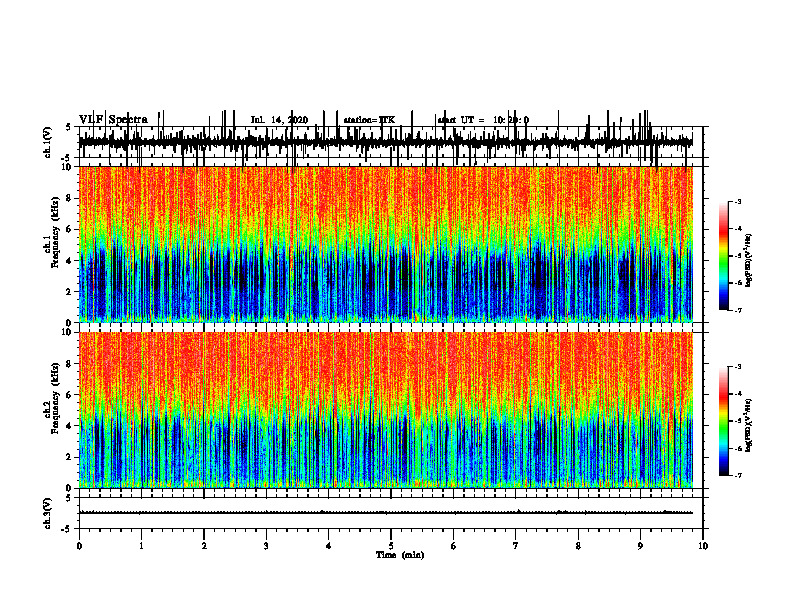Click the date 'Jul. 14, 2020'
792x612 pixels.
click(279, 120)
